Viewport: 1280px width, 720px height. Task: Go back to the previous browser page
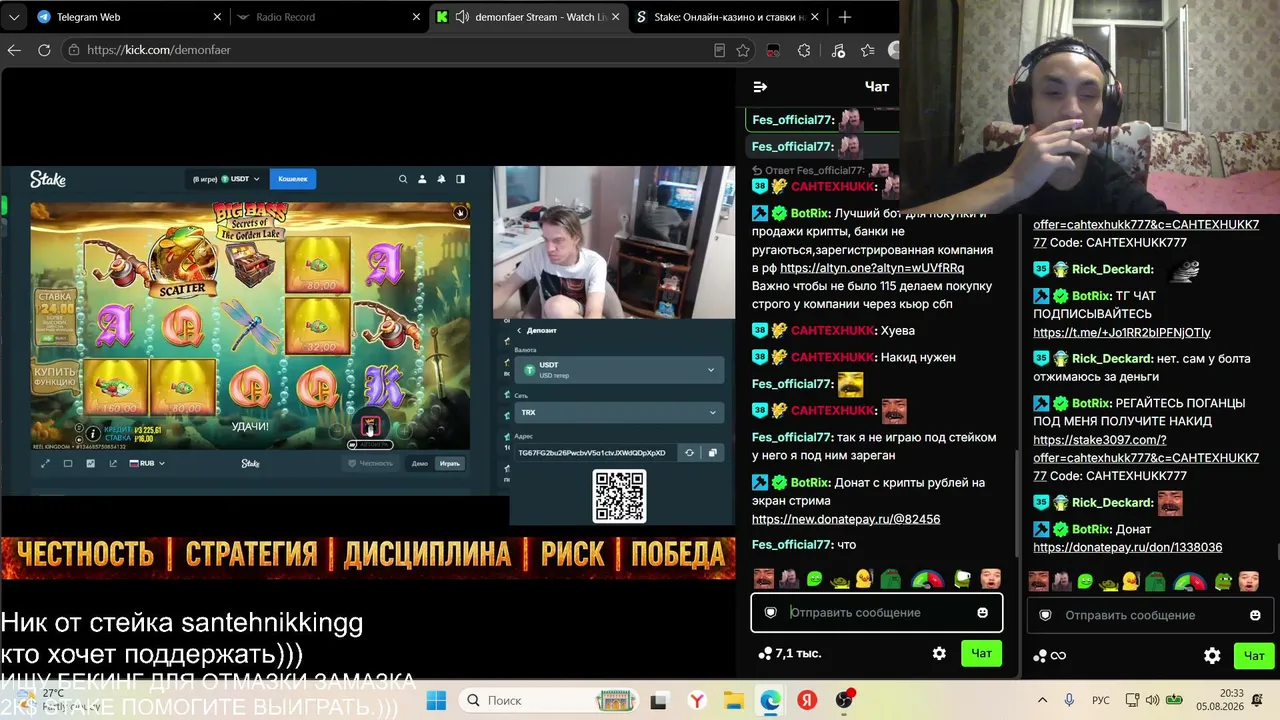[14, 50]
